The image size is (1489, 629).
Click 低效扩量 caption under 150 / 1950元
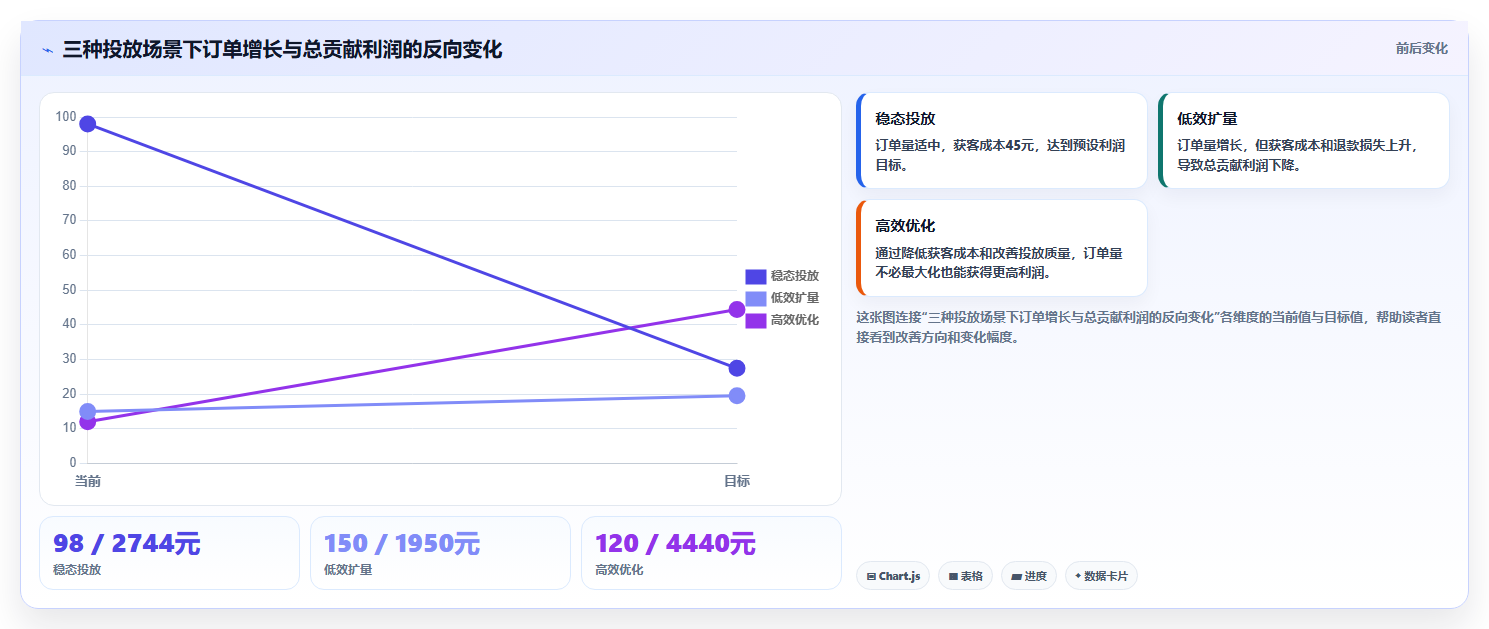(x=348, y=570)
